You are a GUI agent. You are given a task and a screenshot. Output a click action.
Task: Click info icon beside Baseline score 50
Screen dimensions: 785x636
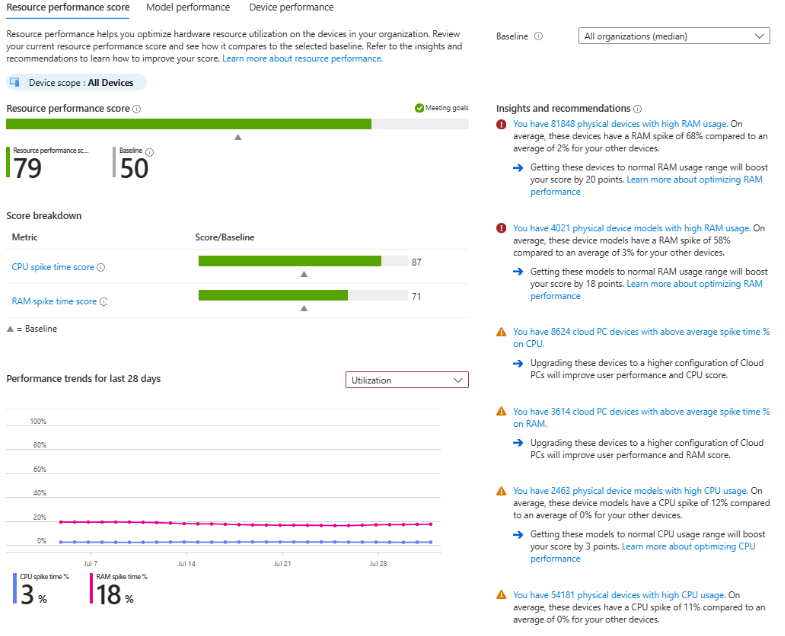click(149, 152)
